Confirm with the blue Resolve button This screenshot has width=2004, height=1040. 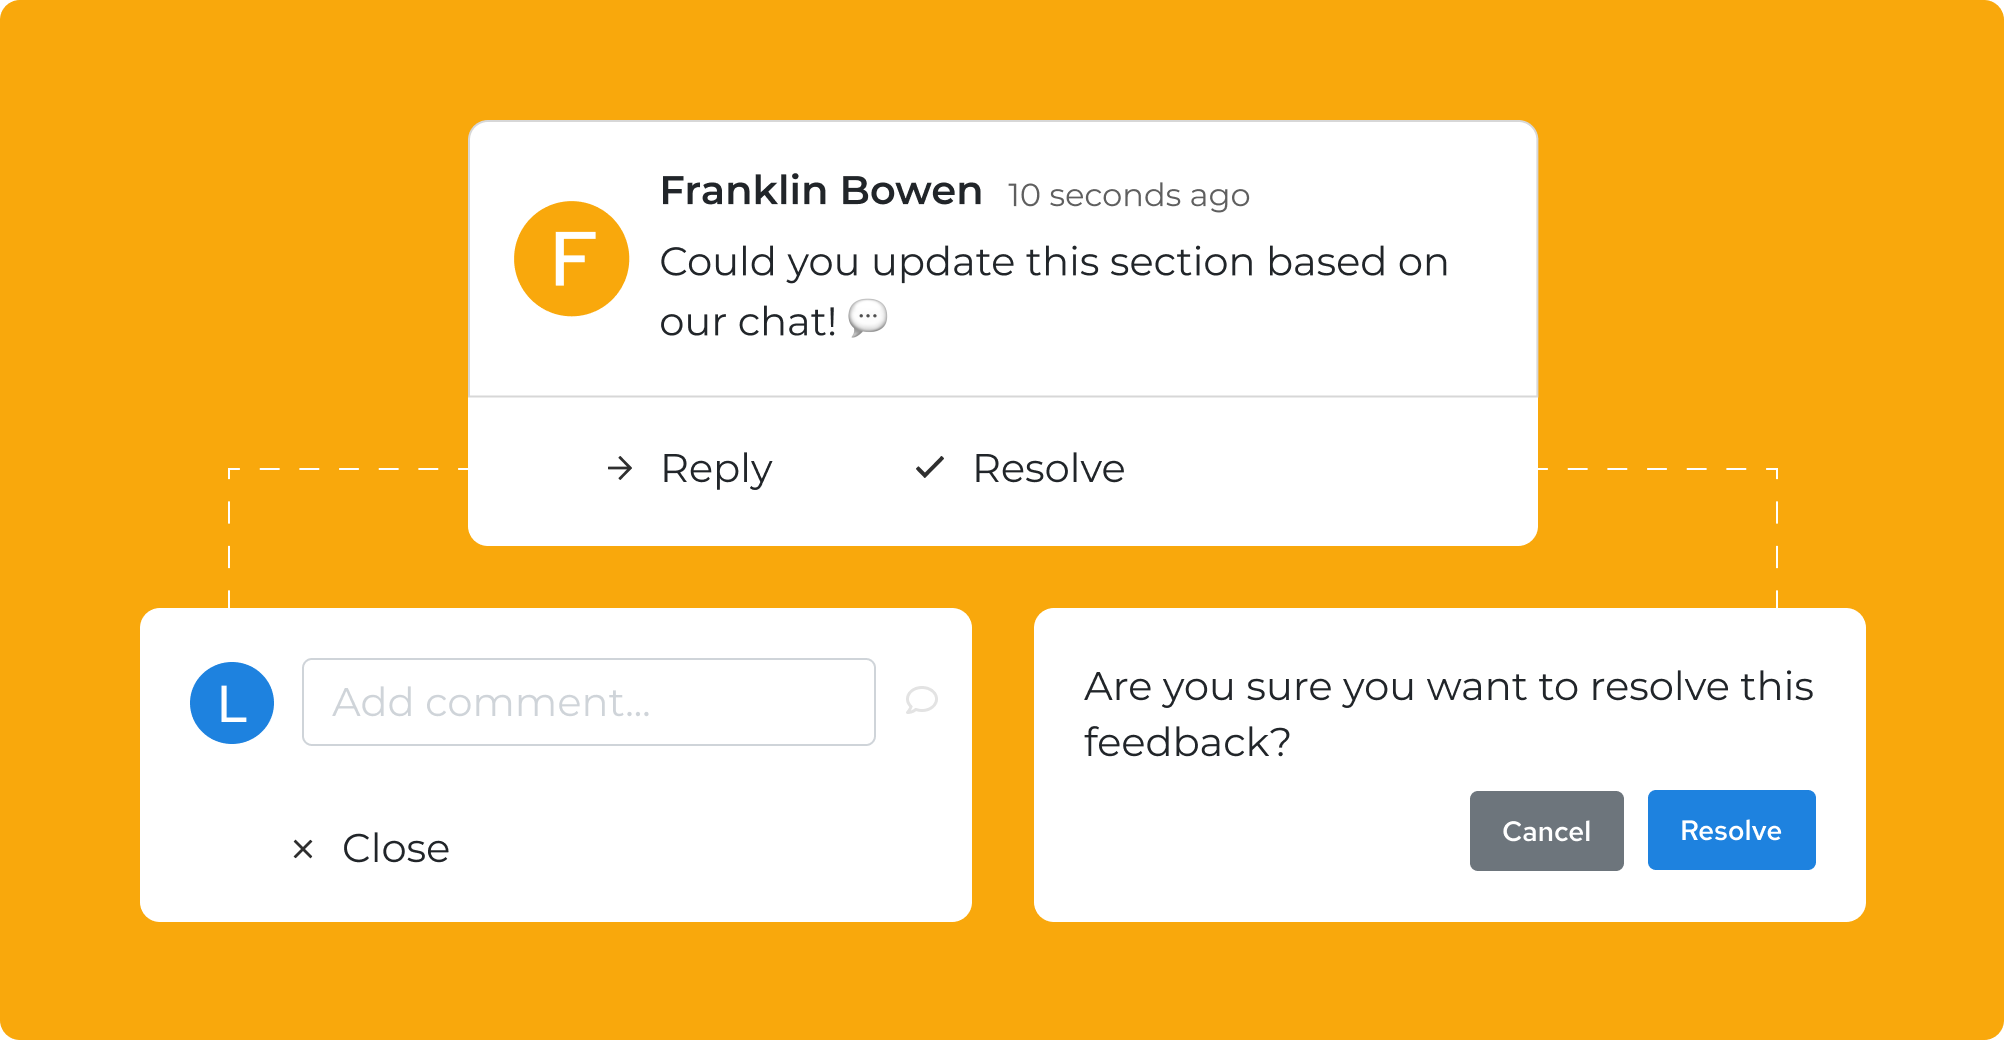(1731, 830)
